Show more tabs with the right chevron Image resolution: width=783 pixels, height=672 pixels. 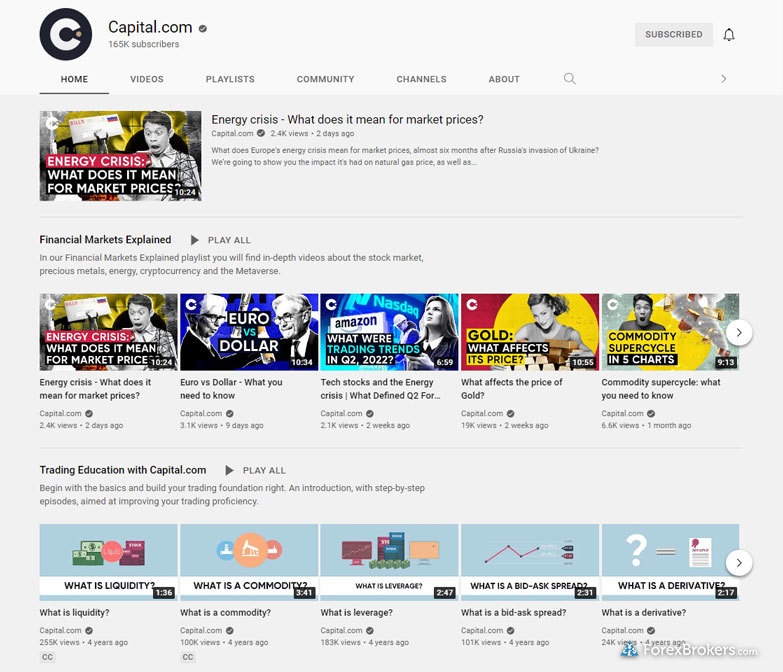pos(724,79)
